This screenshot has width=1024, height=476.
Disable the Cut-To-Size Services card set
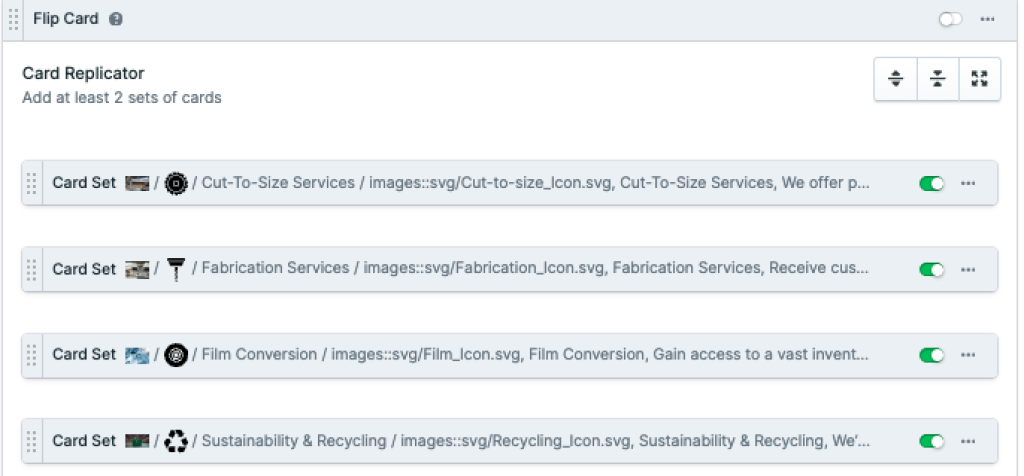click(x=931, y=183)
